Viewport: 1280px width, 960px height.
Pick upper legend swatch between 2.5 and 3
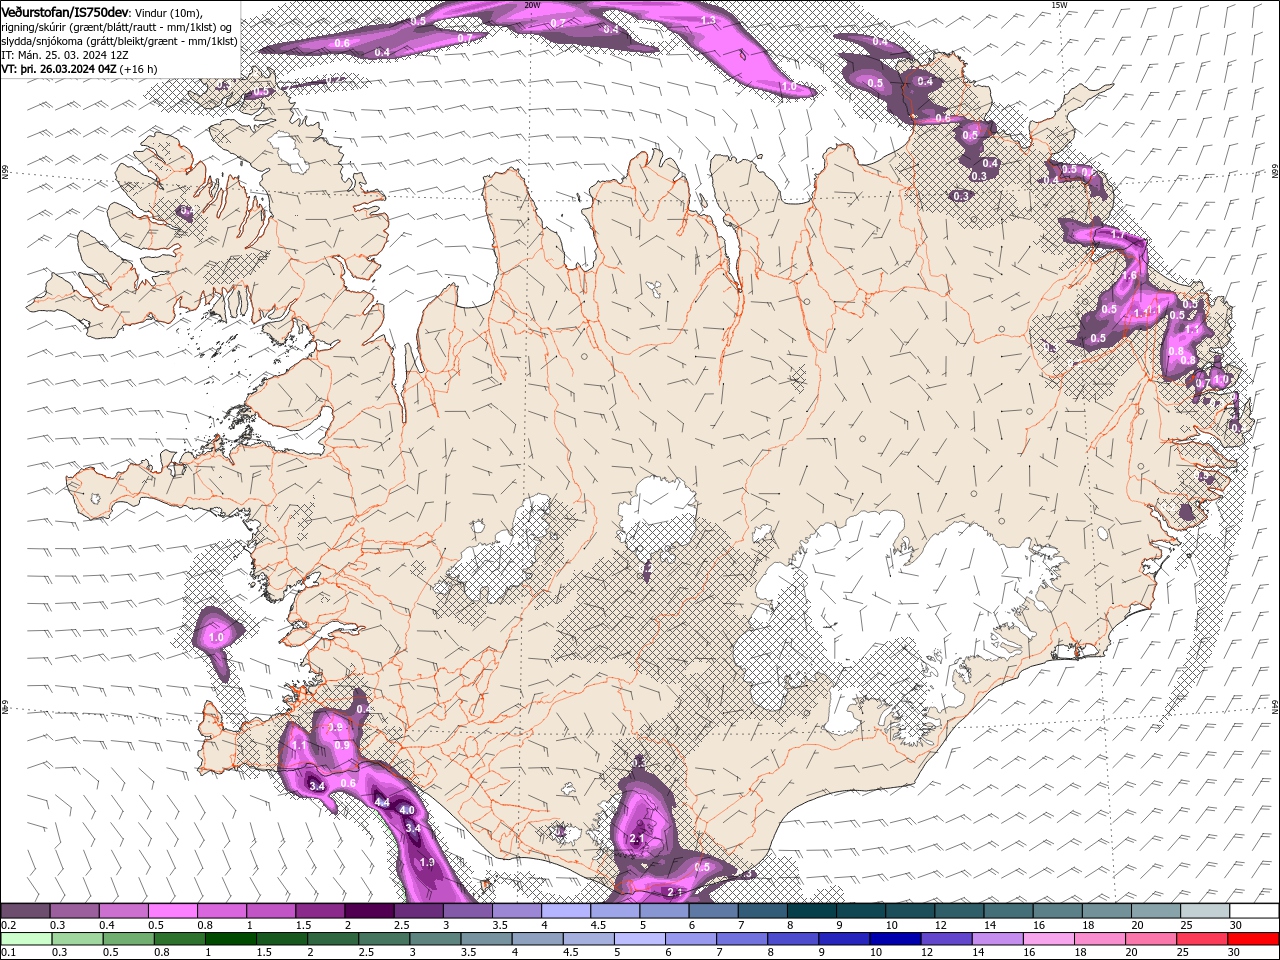pyautogui.click(x=418, y=911)
